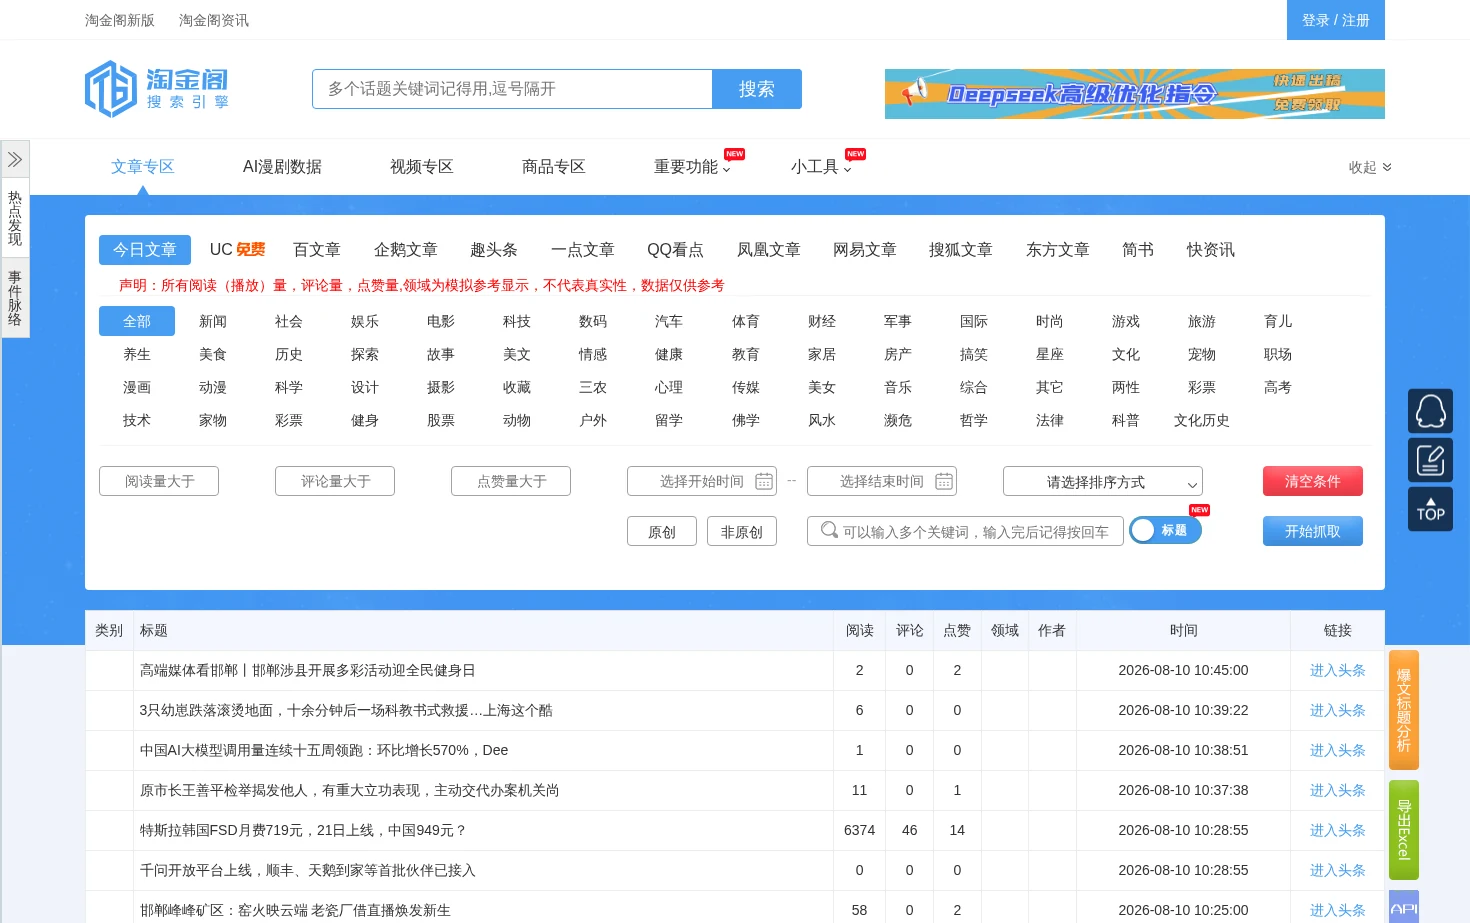Toggle the 非原创 filter
This screenshot has width=1470, height=923.
pyautogui.click(x=742, y=531)
